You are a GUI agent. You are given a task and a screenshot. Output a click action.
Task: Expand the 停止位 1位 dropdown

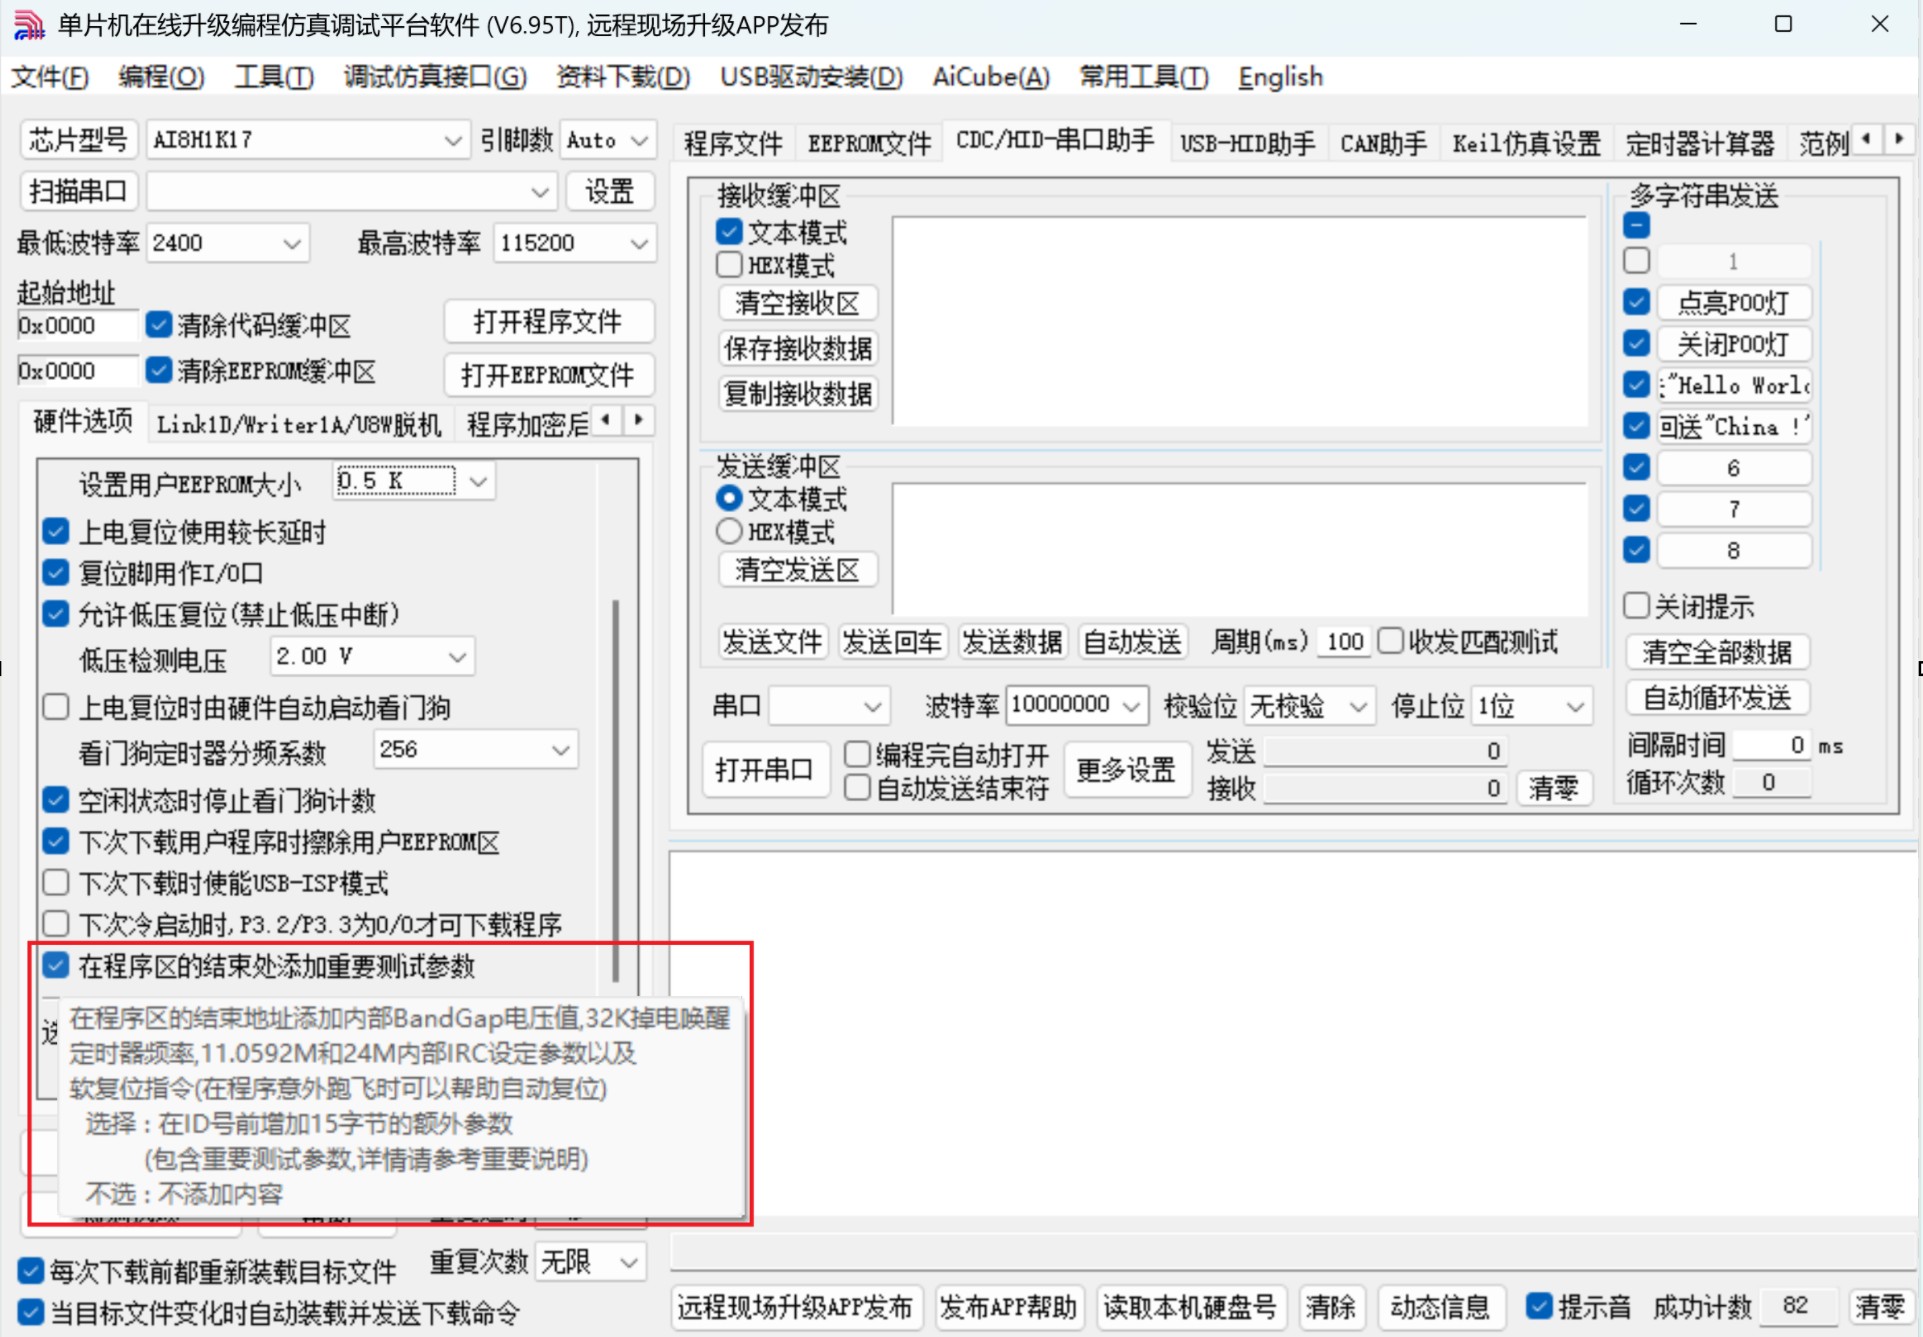click(1576, 706)
